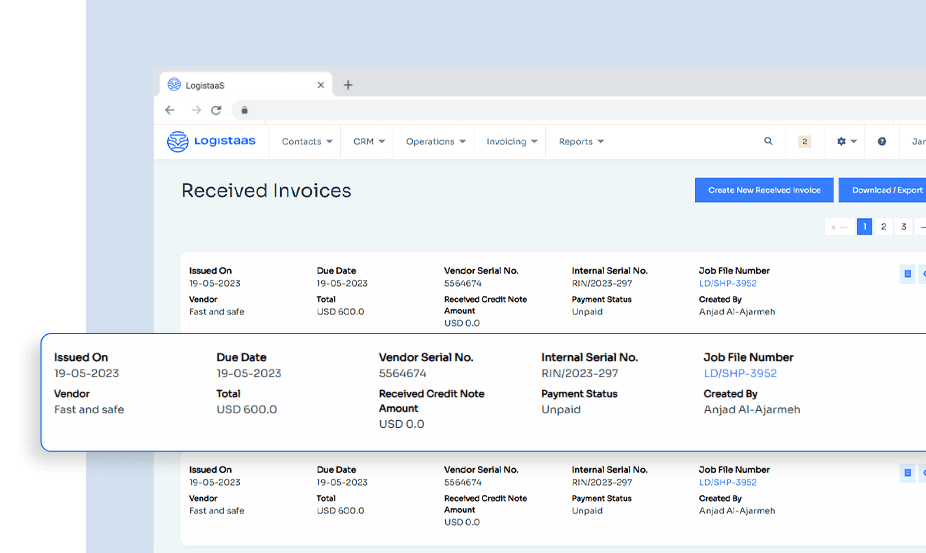Screen dimensions: 926x553
Task: Expand the Contacts dropdown menu
Action: [x=307, y=142]
